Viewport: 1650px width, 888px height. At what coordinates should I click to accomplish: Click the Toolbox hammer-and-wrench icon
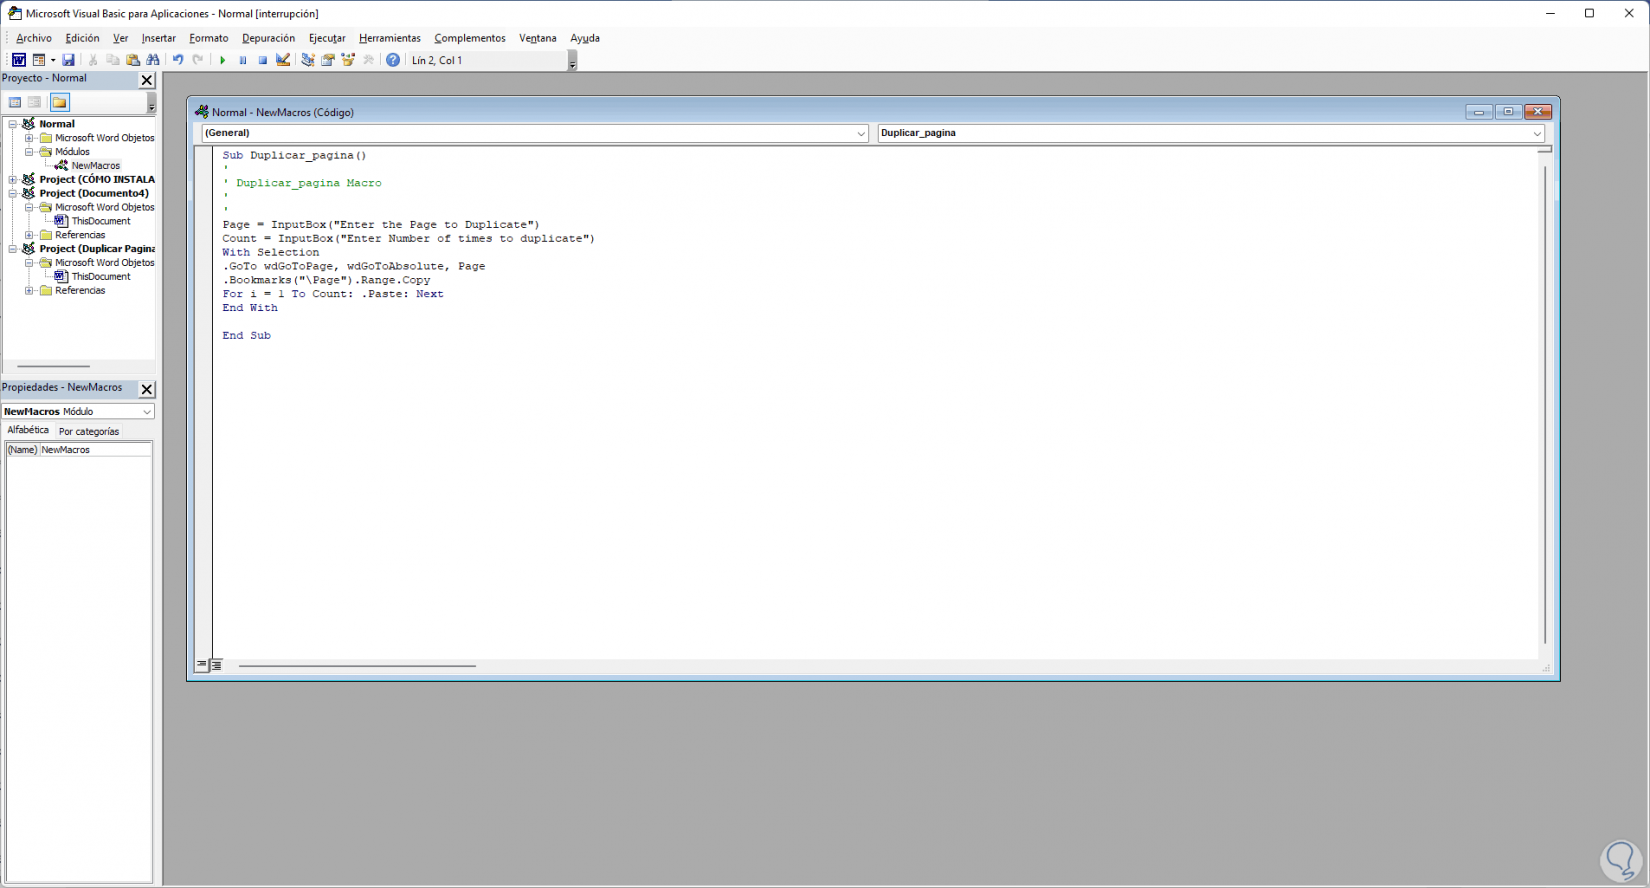[x=368, y=60]
